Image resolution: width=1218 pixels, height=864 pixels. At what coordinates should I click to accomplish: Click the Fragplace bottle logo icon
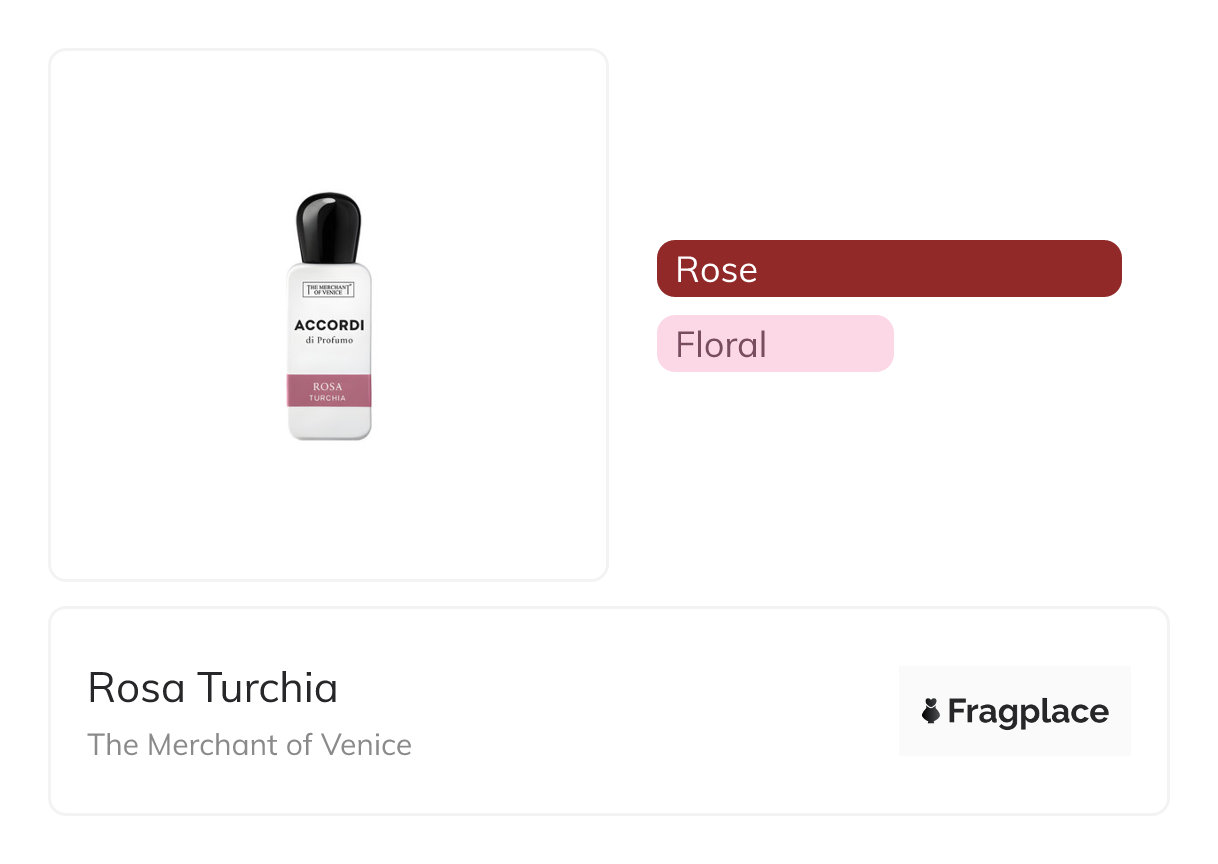coord(931,711)
